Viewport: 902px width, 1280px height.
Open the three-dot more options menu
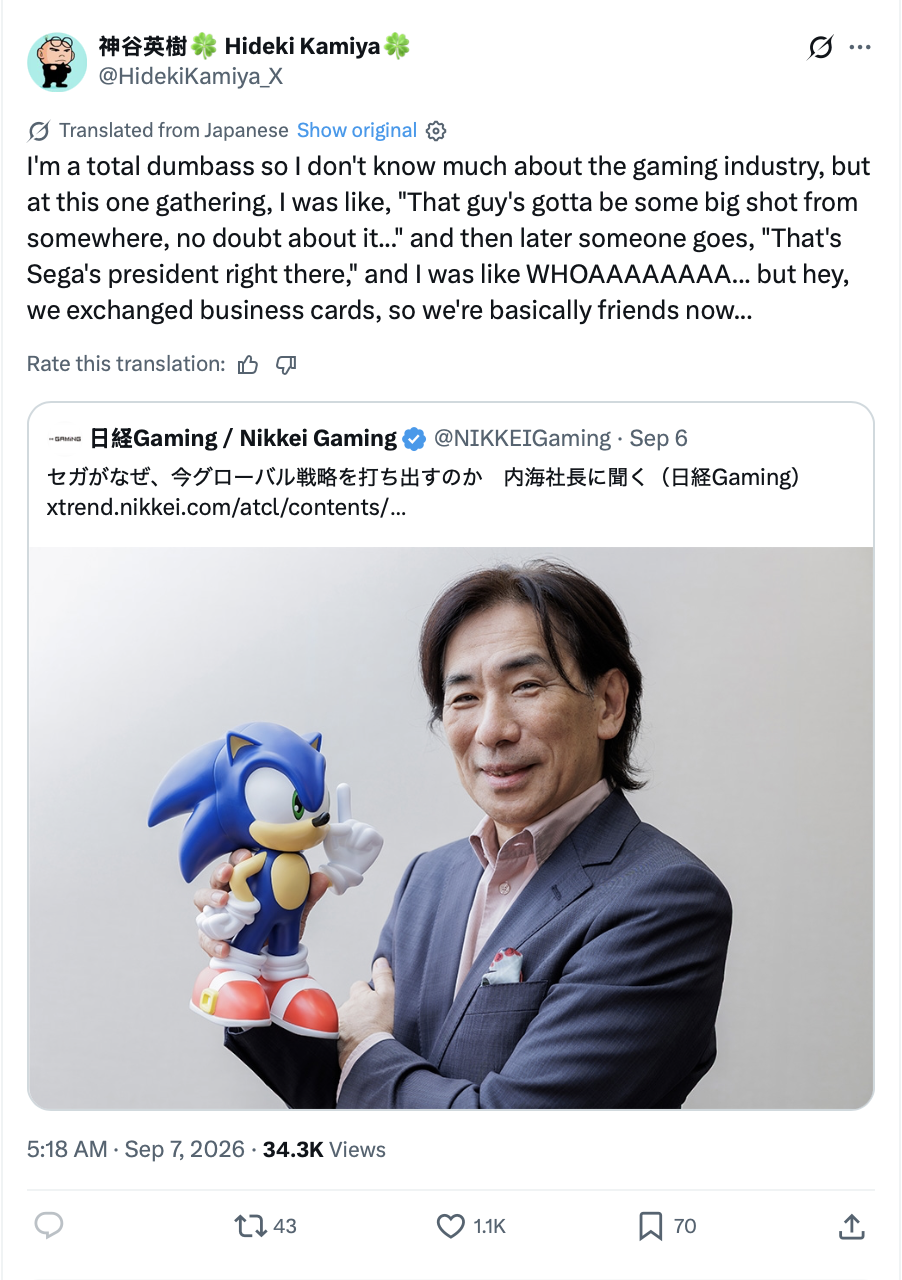click(860, 47)
